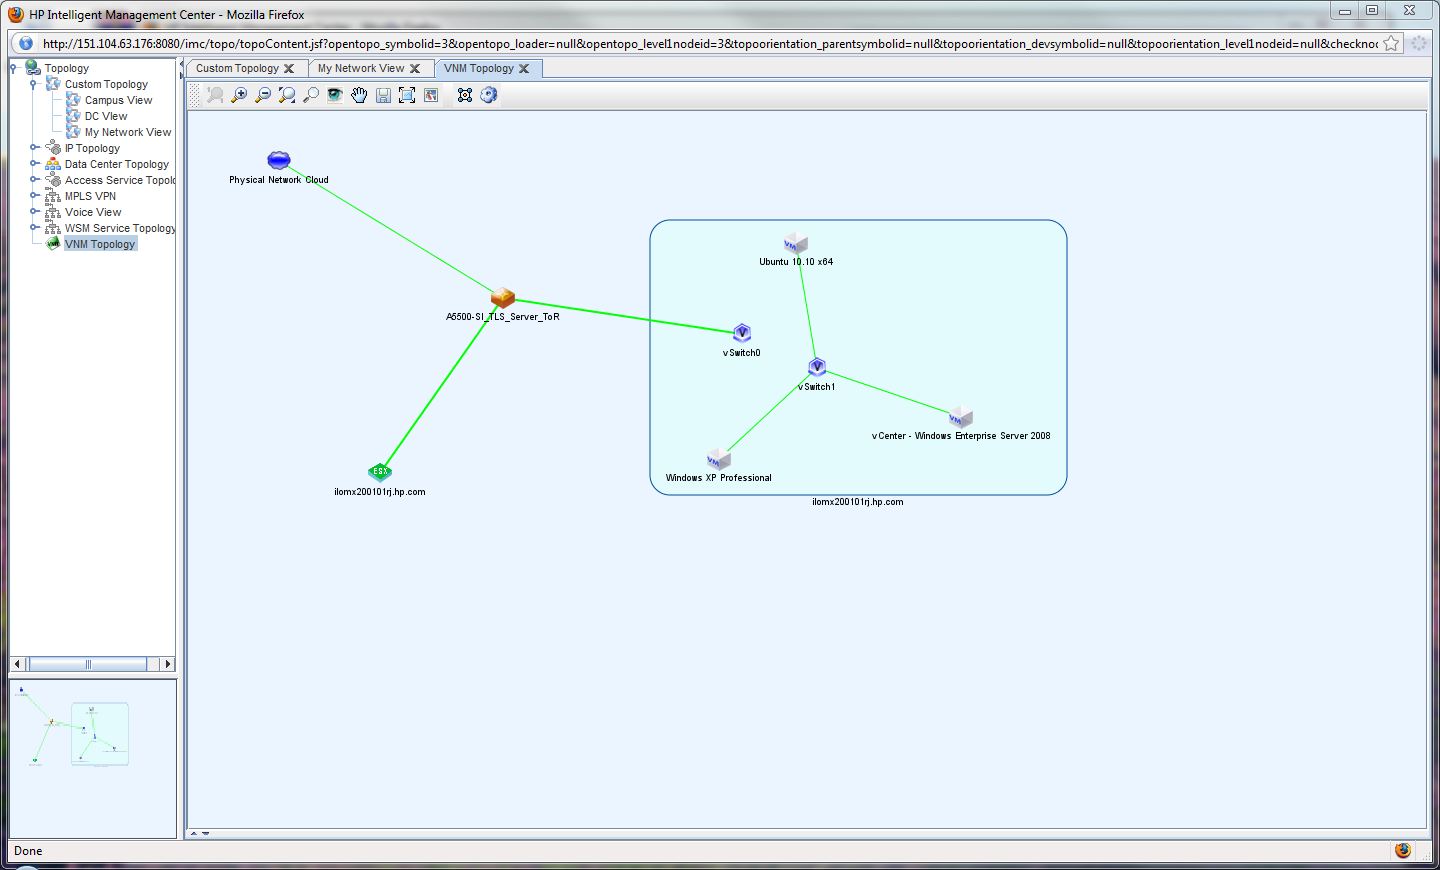Click the background image toolbar icon
Image resolution: width=1440 pixels, height=870 pixels.
[431, 95]
